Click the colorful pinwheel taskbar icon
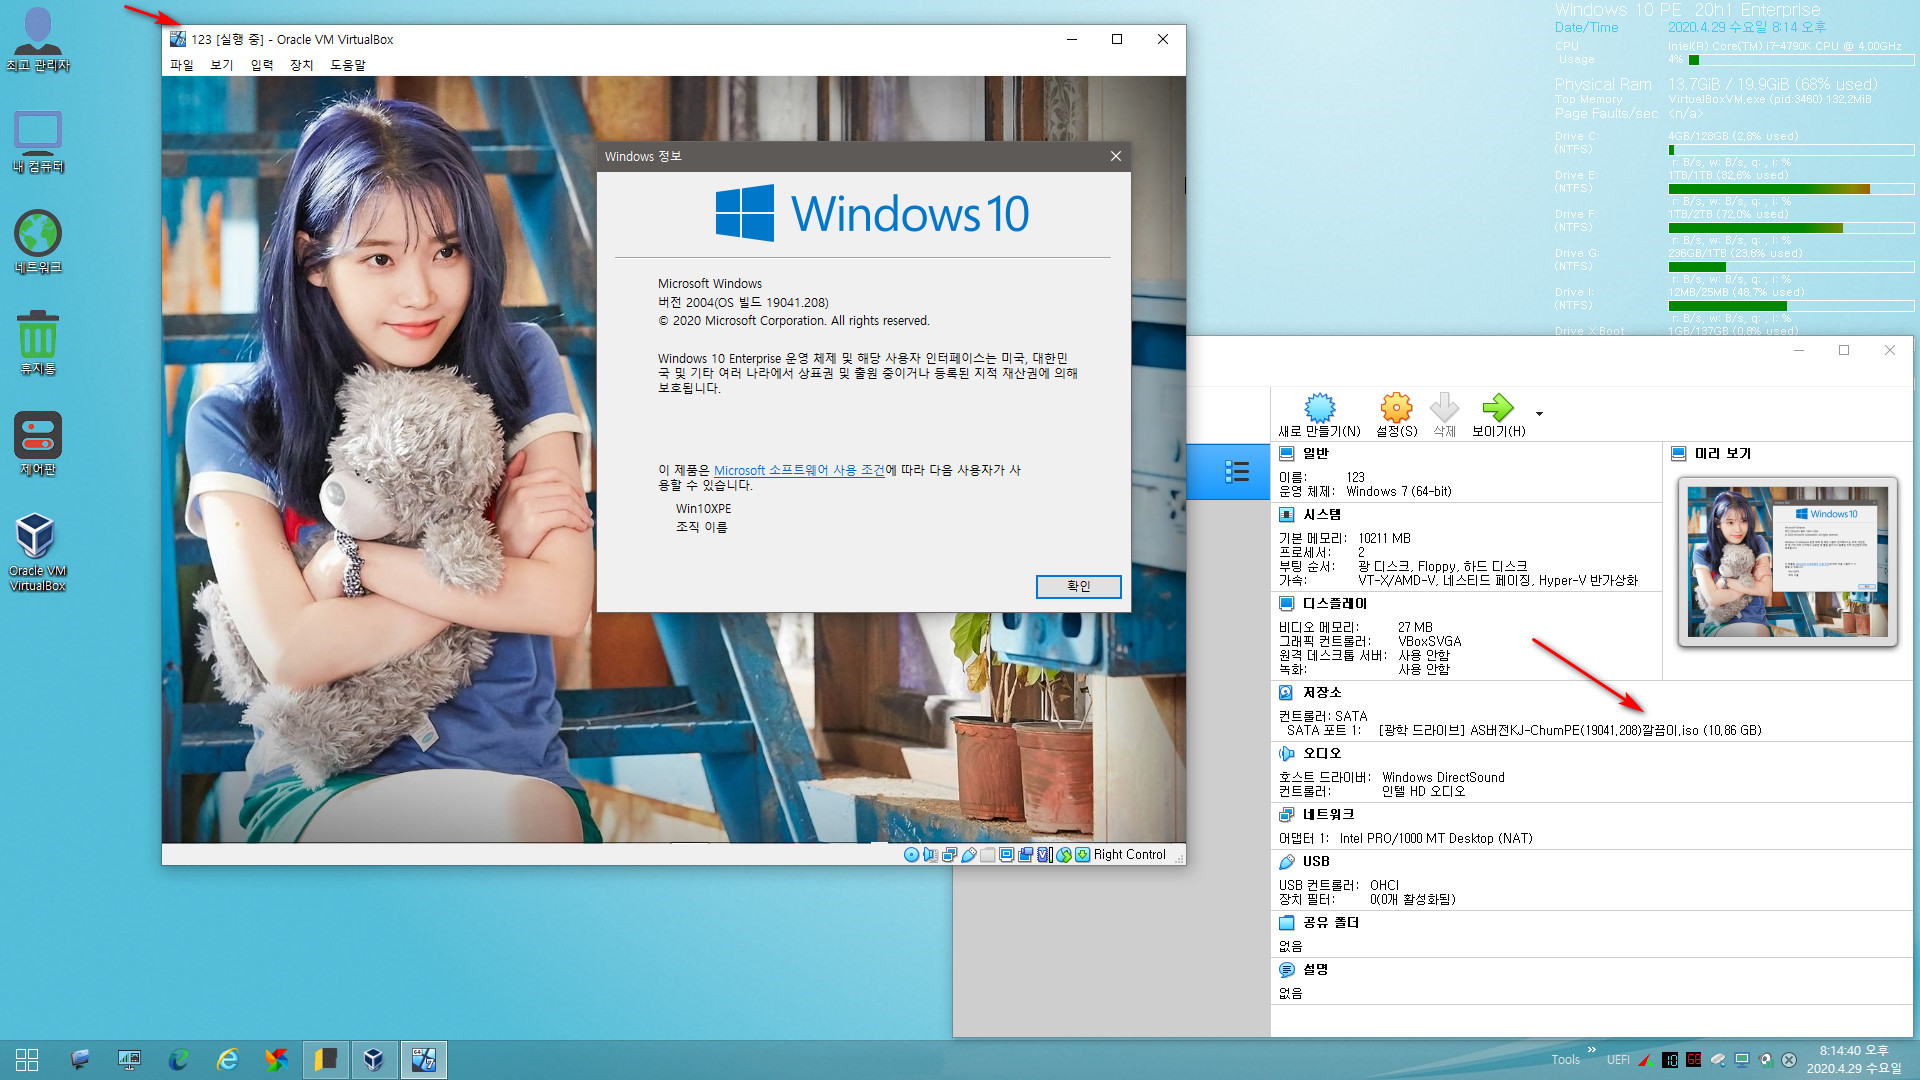This screenshot has height=1080, width=1920. point(276,1060)
